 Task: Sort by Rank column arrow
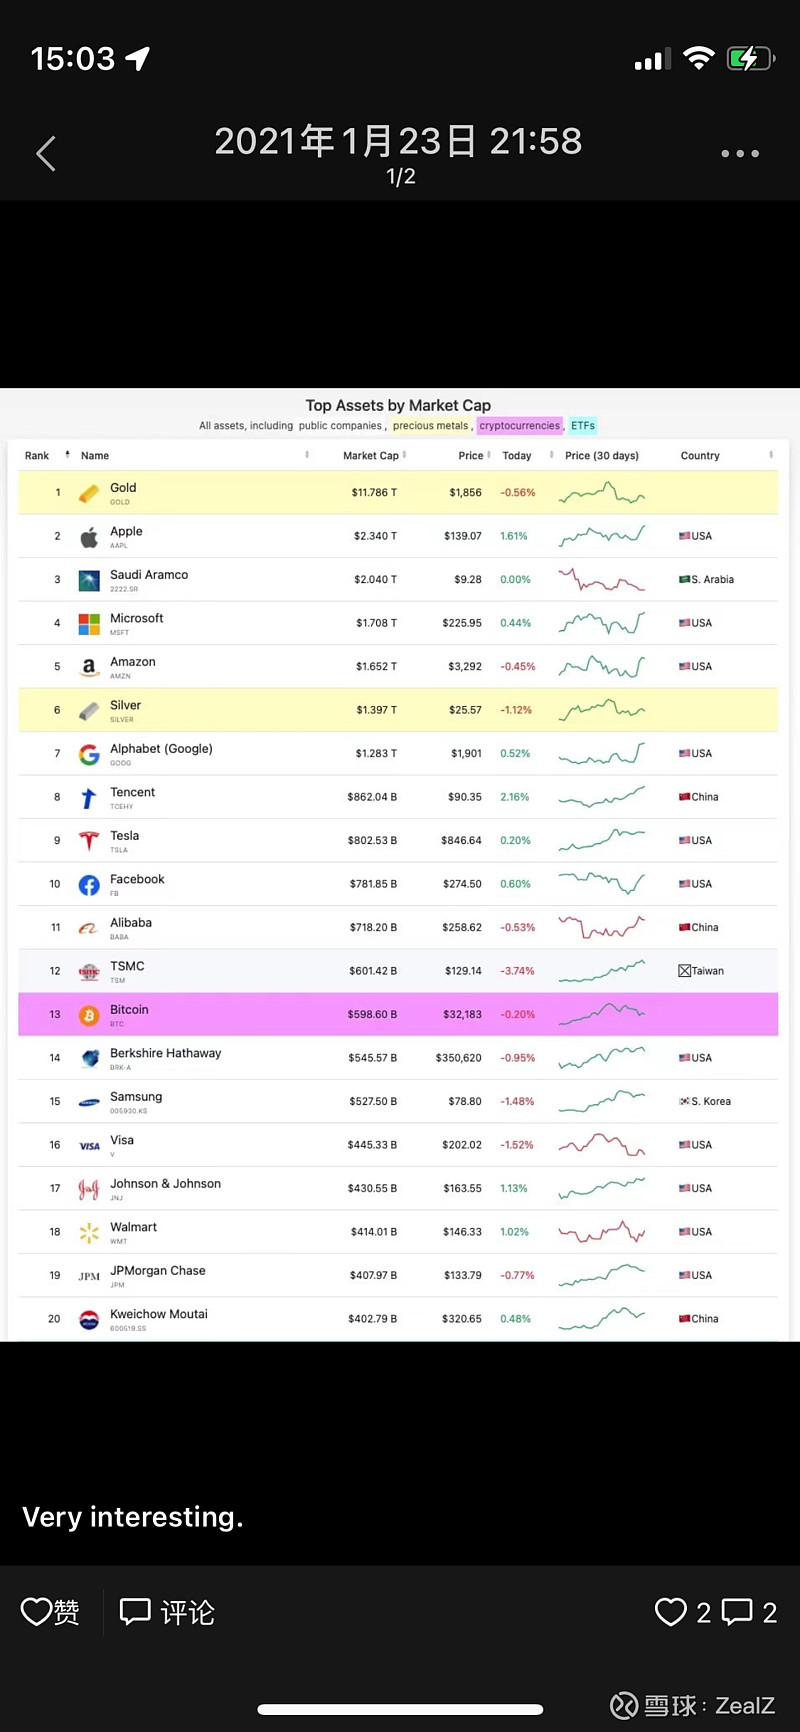(x=67, y=455)
